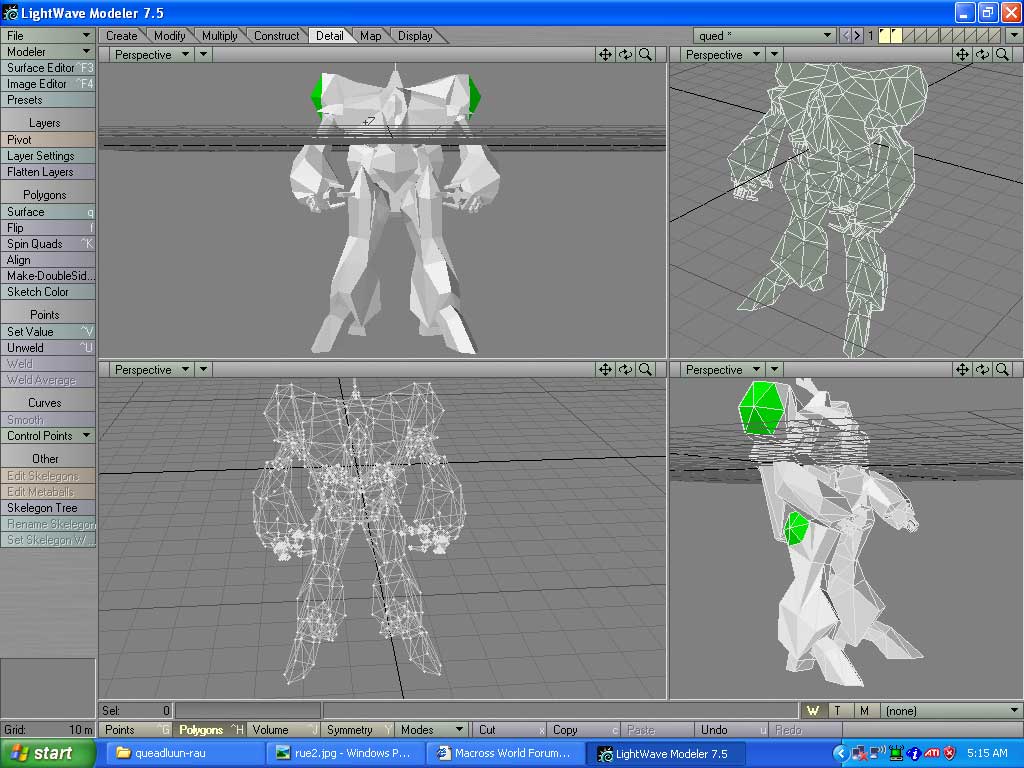
Task: Click the Sketch Color button
Action: [x=48, y=292]
